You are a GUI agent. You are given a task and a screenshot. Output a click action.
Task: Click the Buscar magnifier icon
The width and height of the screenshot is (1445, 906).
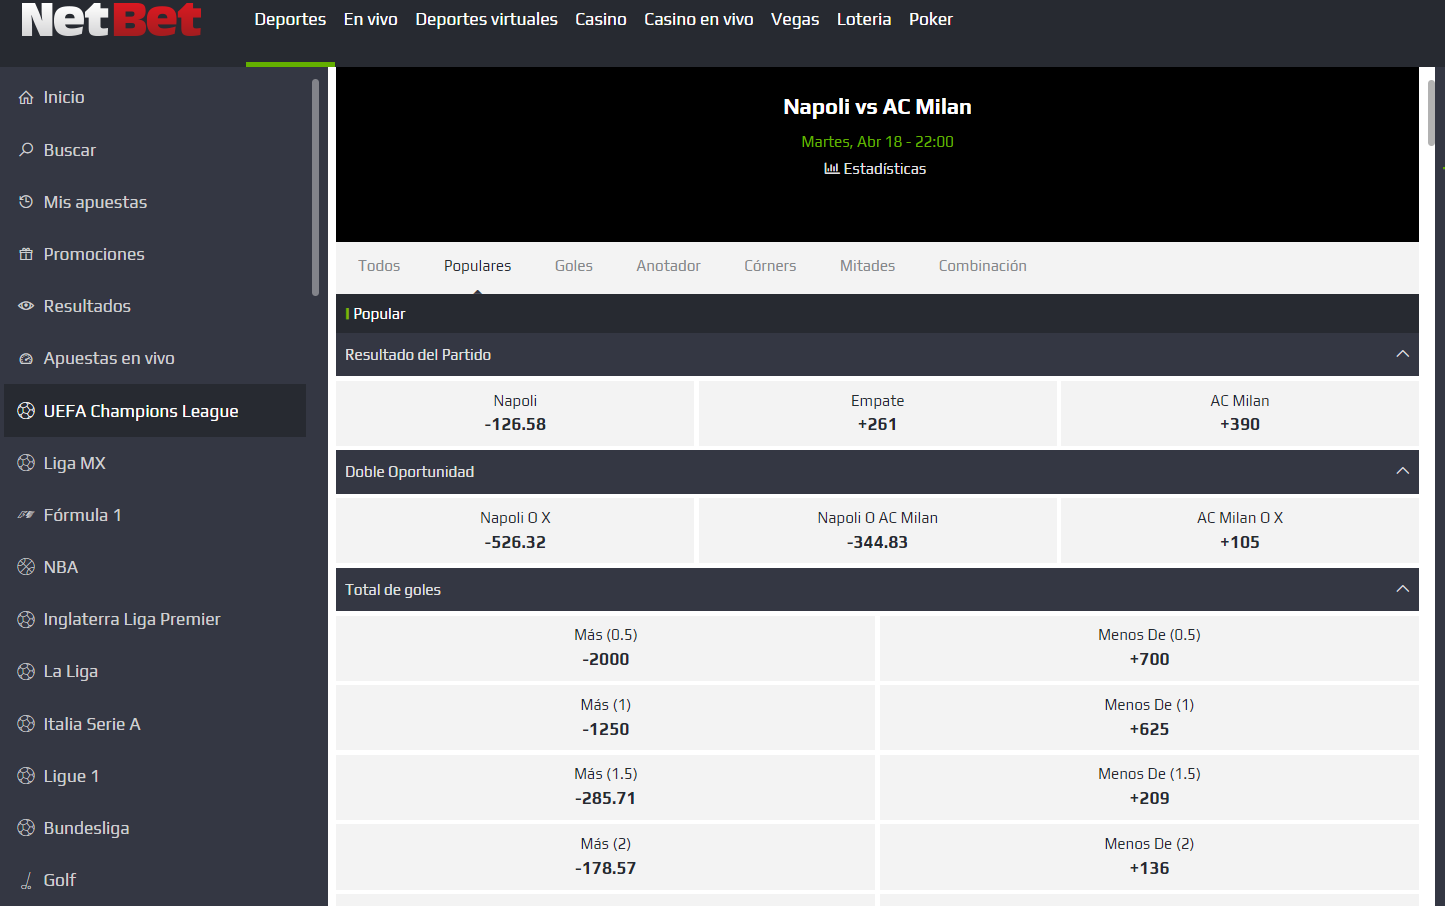click(x=26, y=150)
